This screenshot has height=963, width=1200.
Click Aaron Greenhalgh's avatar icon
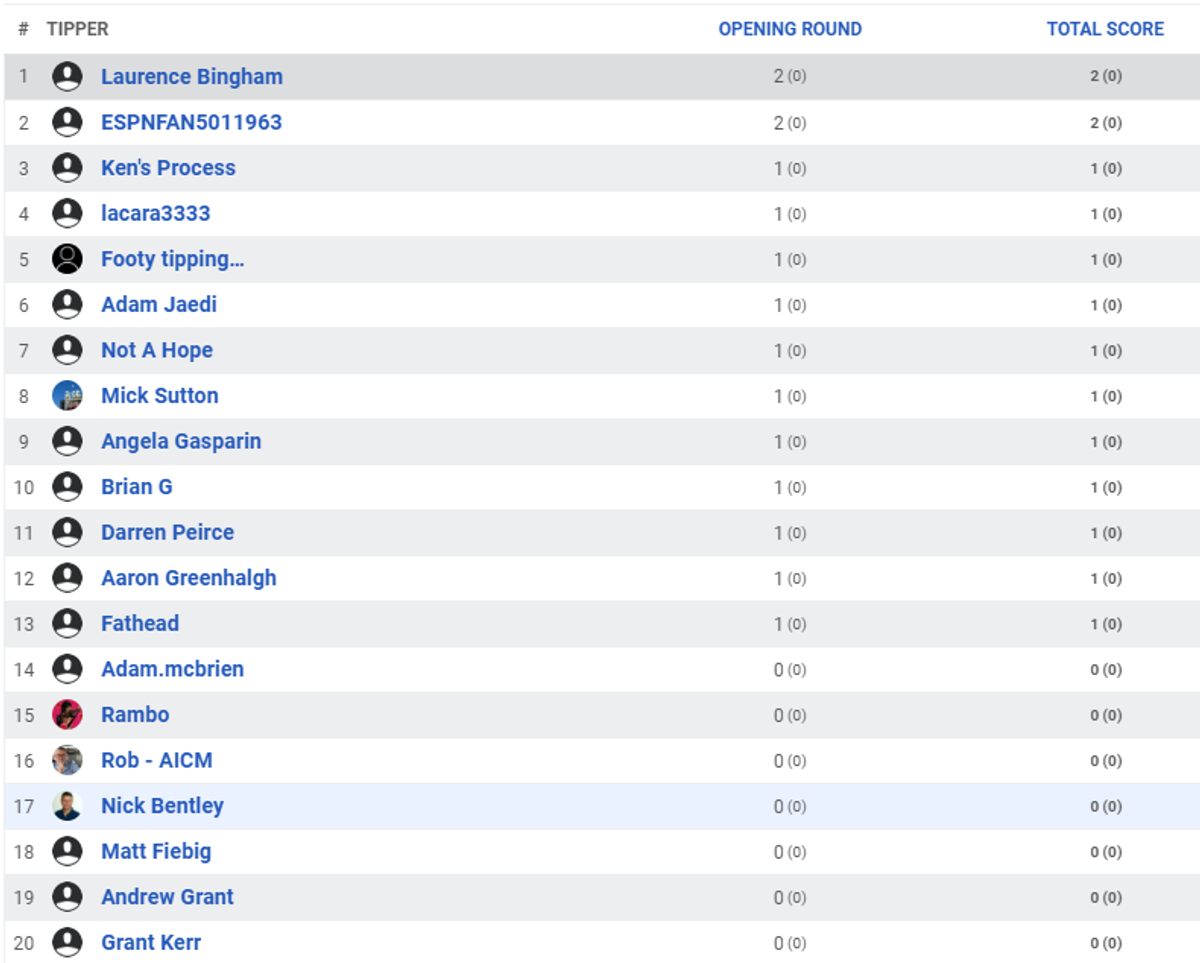67,578
